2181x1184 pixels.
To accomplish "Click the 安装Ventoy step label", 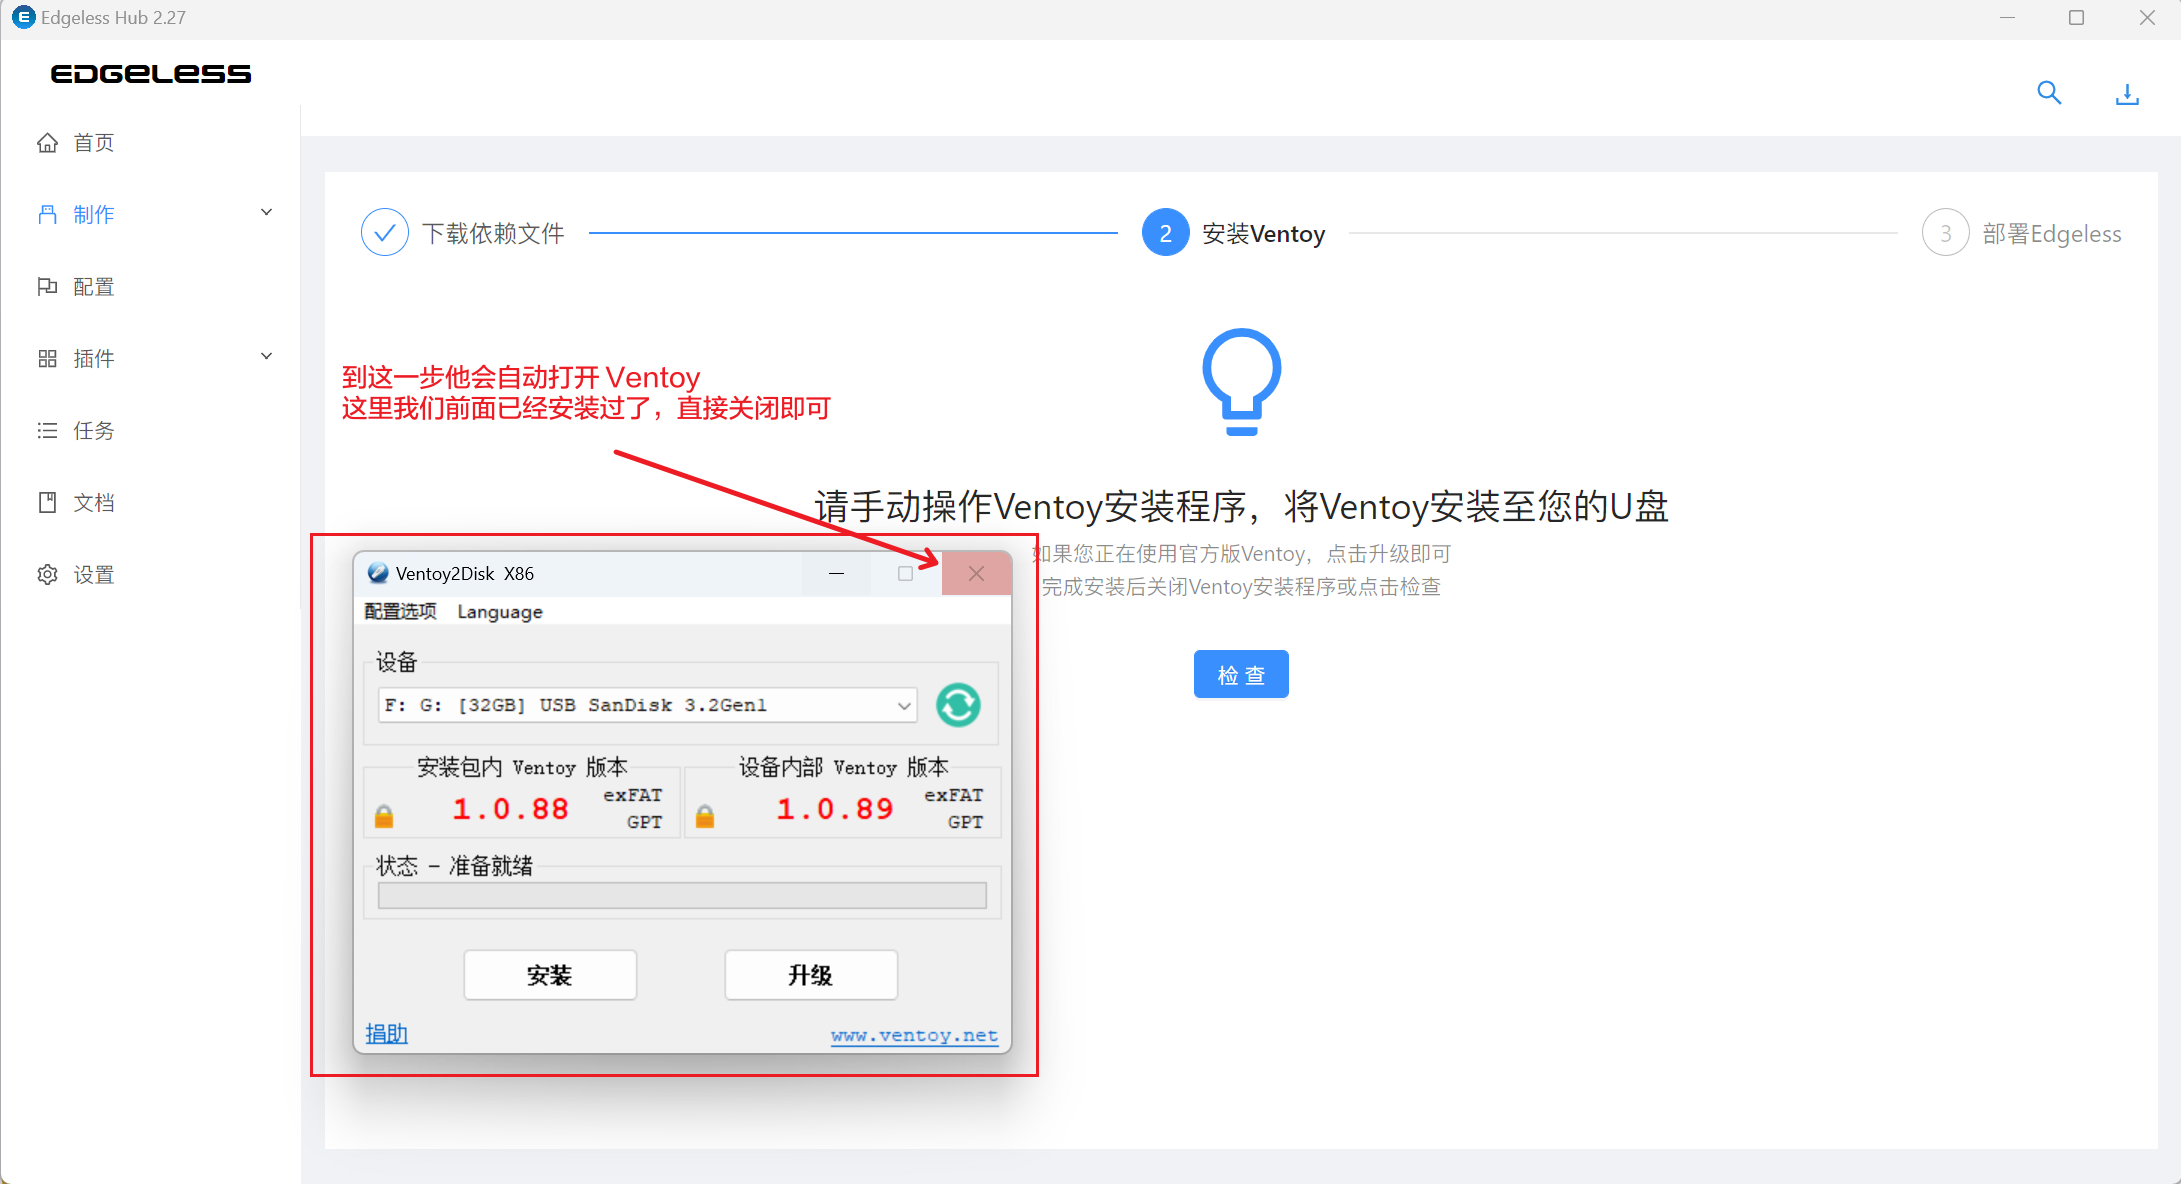I will pyautogui.click(x=1263, y=234).
